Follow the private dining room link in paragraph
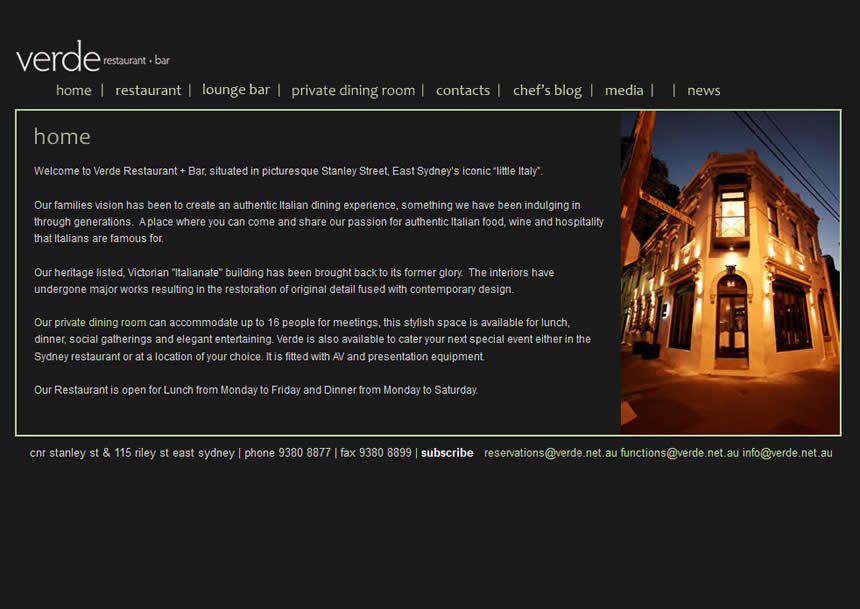 click(100, 323)
